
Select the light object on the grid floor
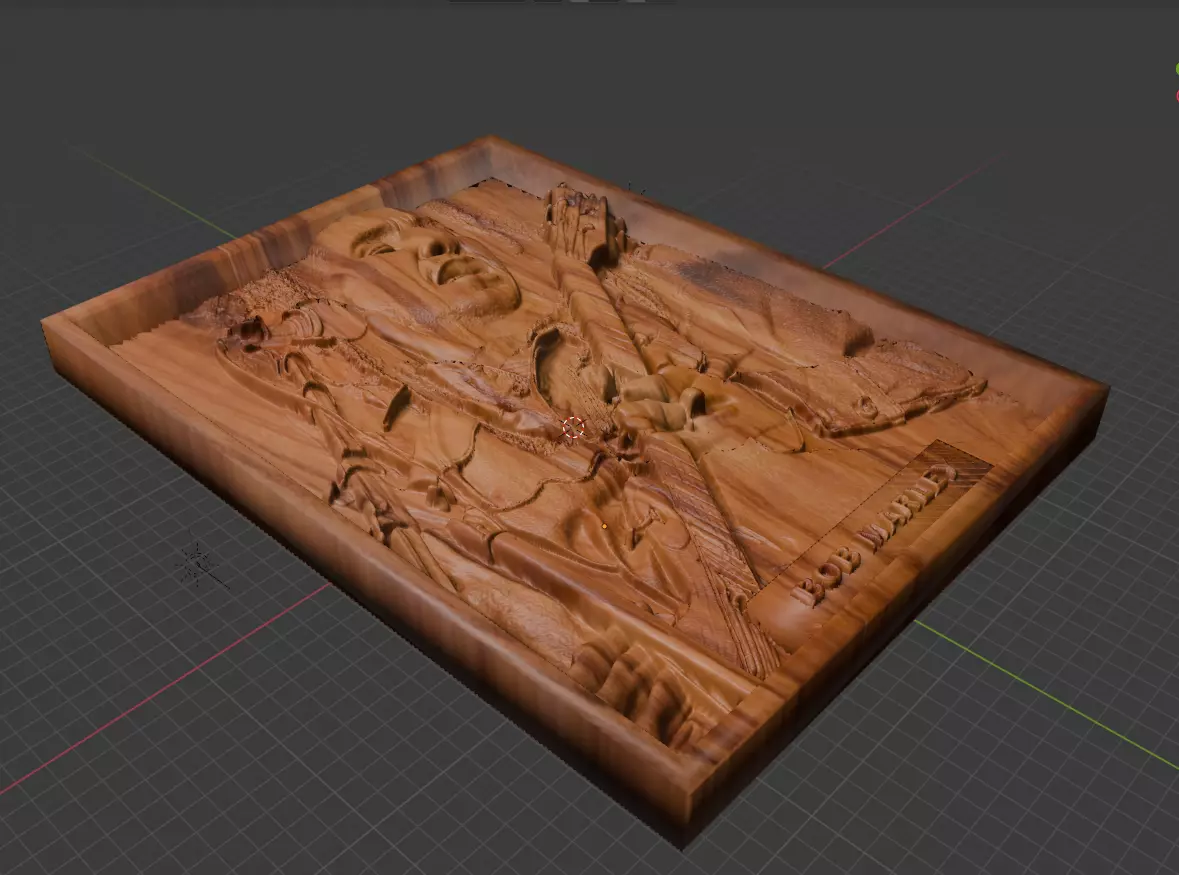pyautogui.click(x=199, y=563)
